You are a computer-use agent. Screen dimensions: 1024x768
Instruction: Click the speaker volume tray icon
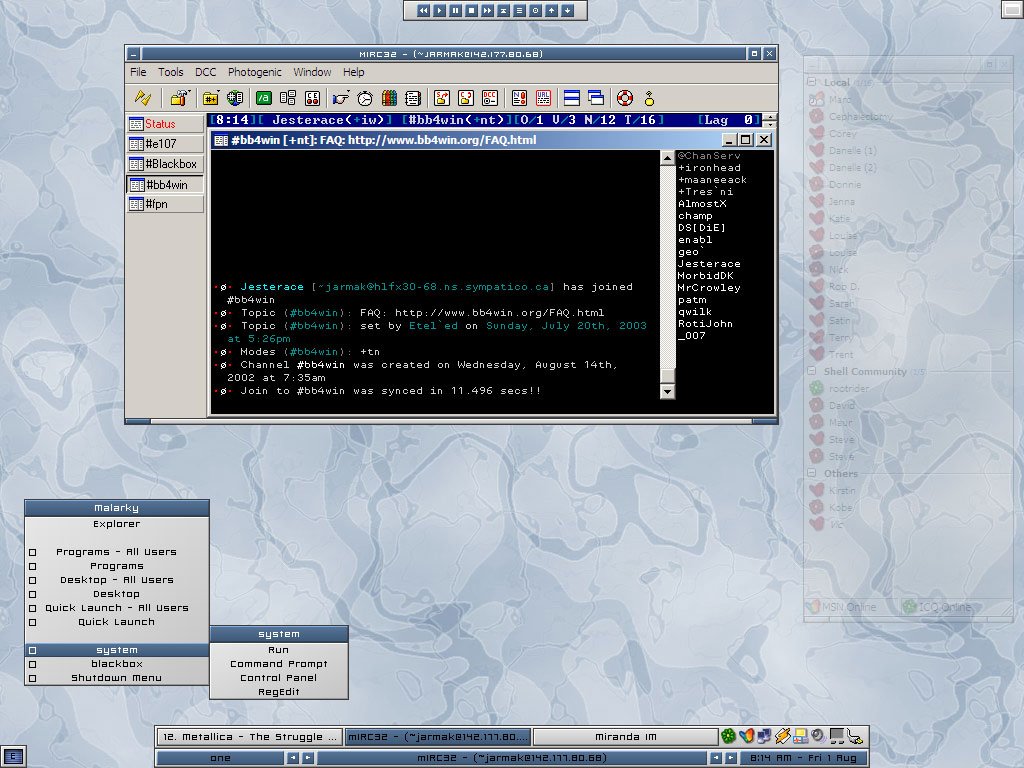(818, 736)
